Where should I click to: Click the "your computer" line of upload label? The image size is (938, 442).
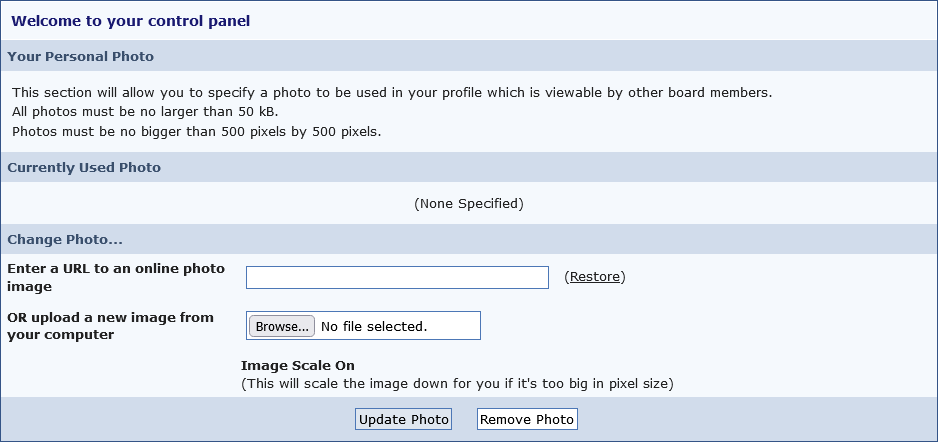point(60,335)
